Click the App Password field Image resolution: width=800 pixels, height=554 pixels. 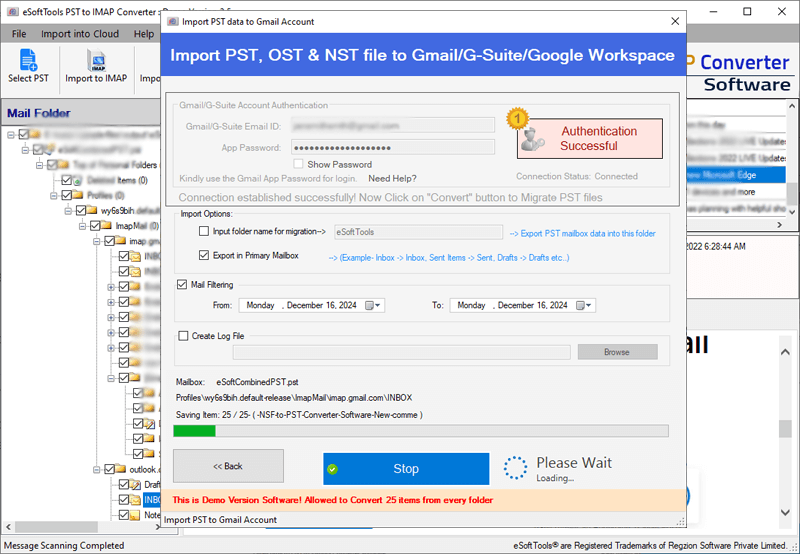(x=392, y=147)
